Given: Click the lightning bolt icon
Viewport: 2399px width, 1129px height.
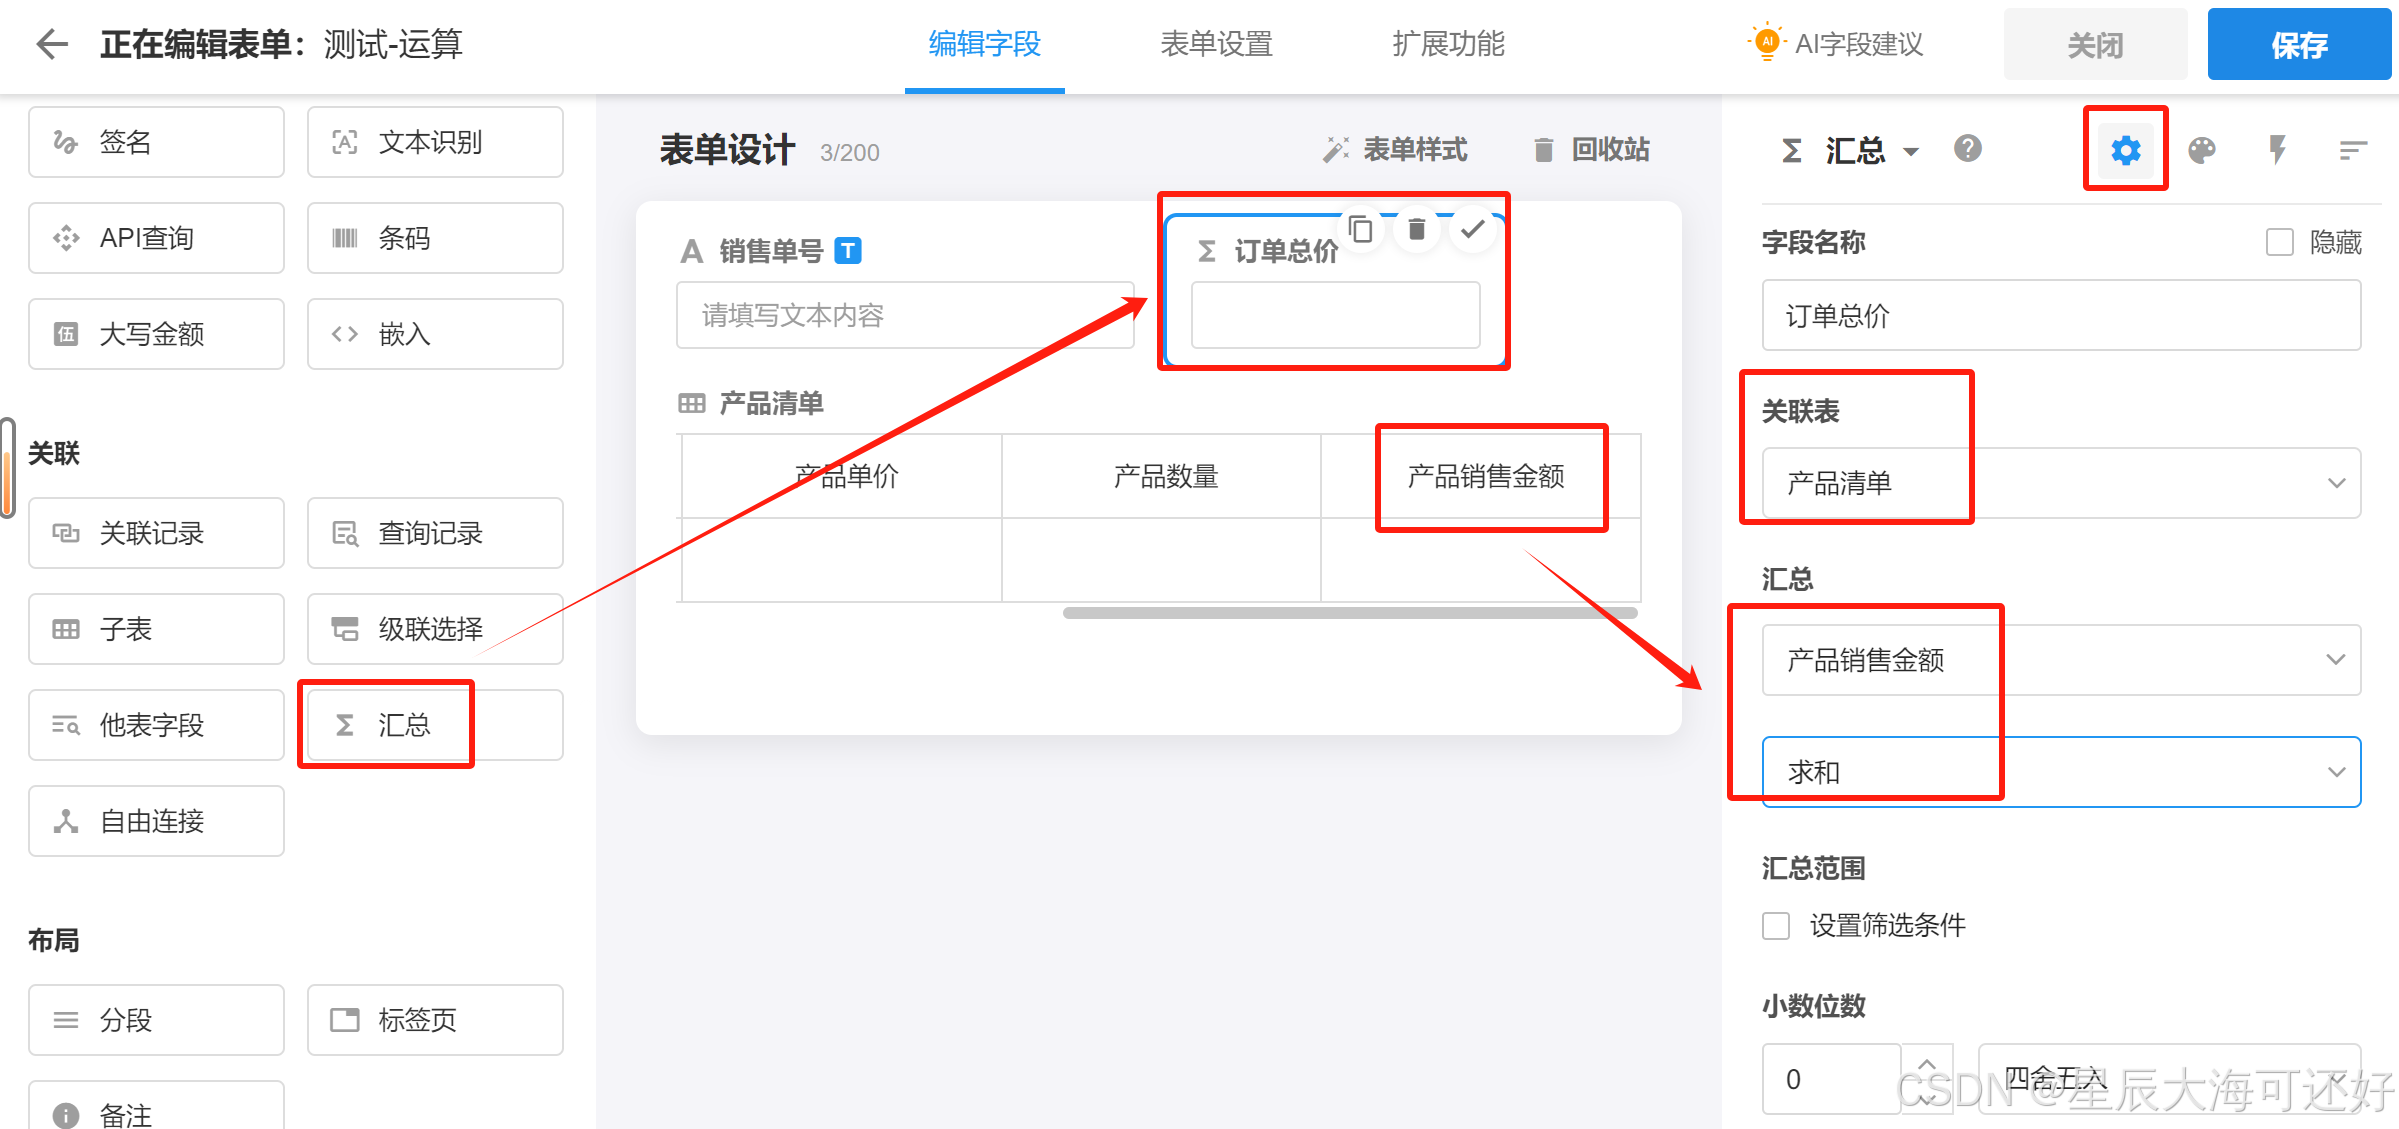Looking at the screenshot, I should pos(2278,150).
